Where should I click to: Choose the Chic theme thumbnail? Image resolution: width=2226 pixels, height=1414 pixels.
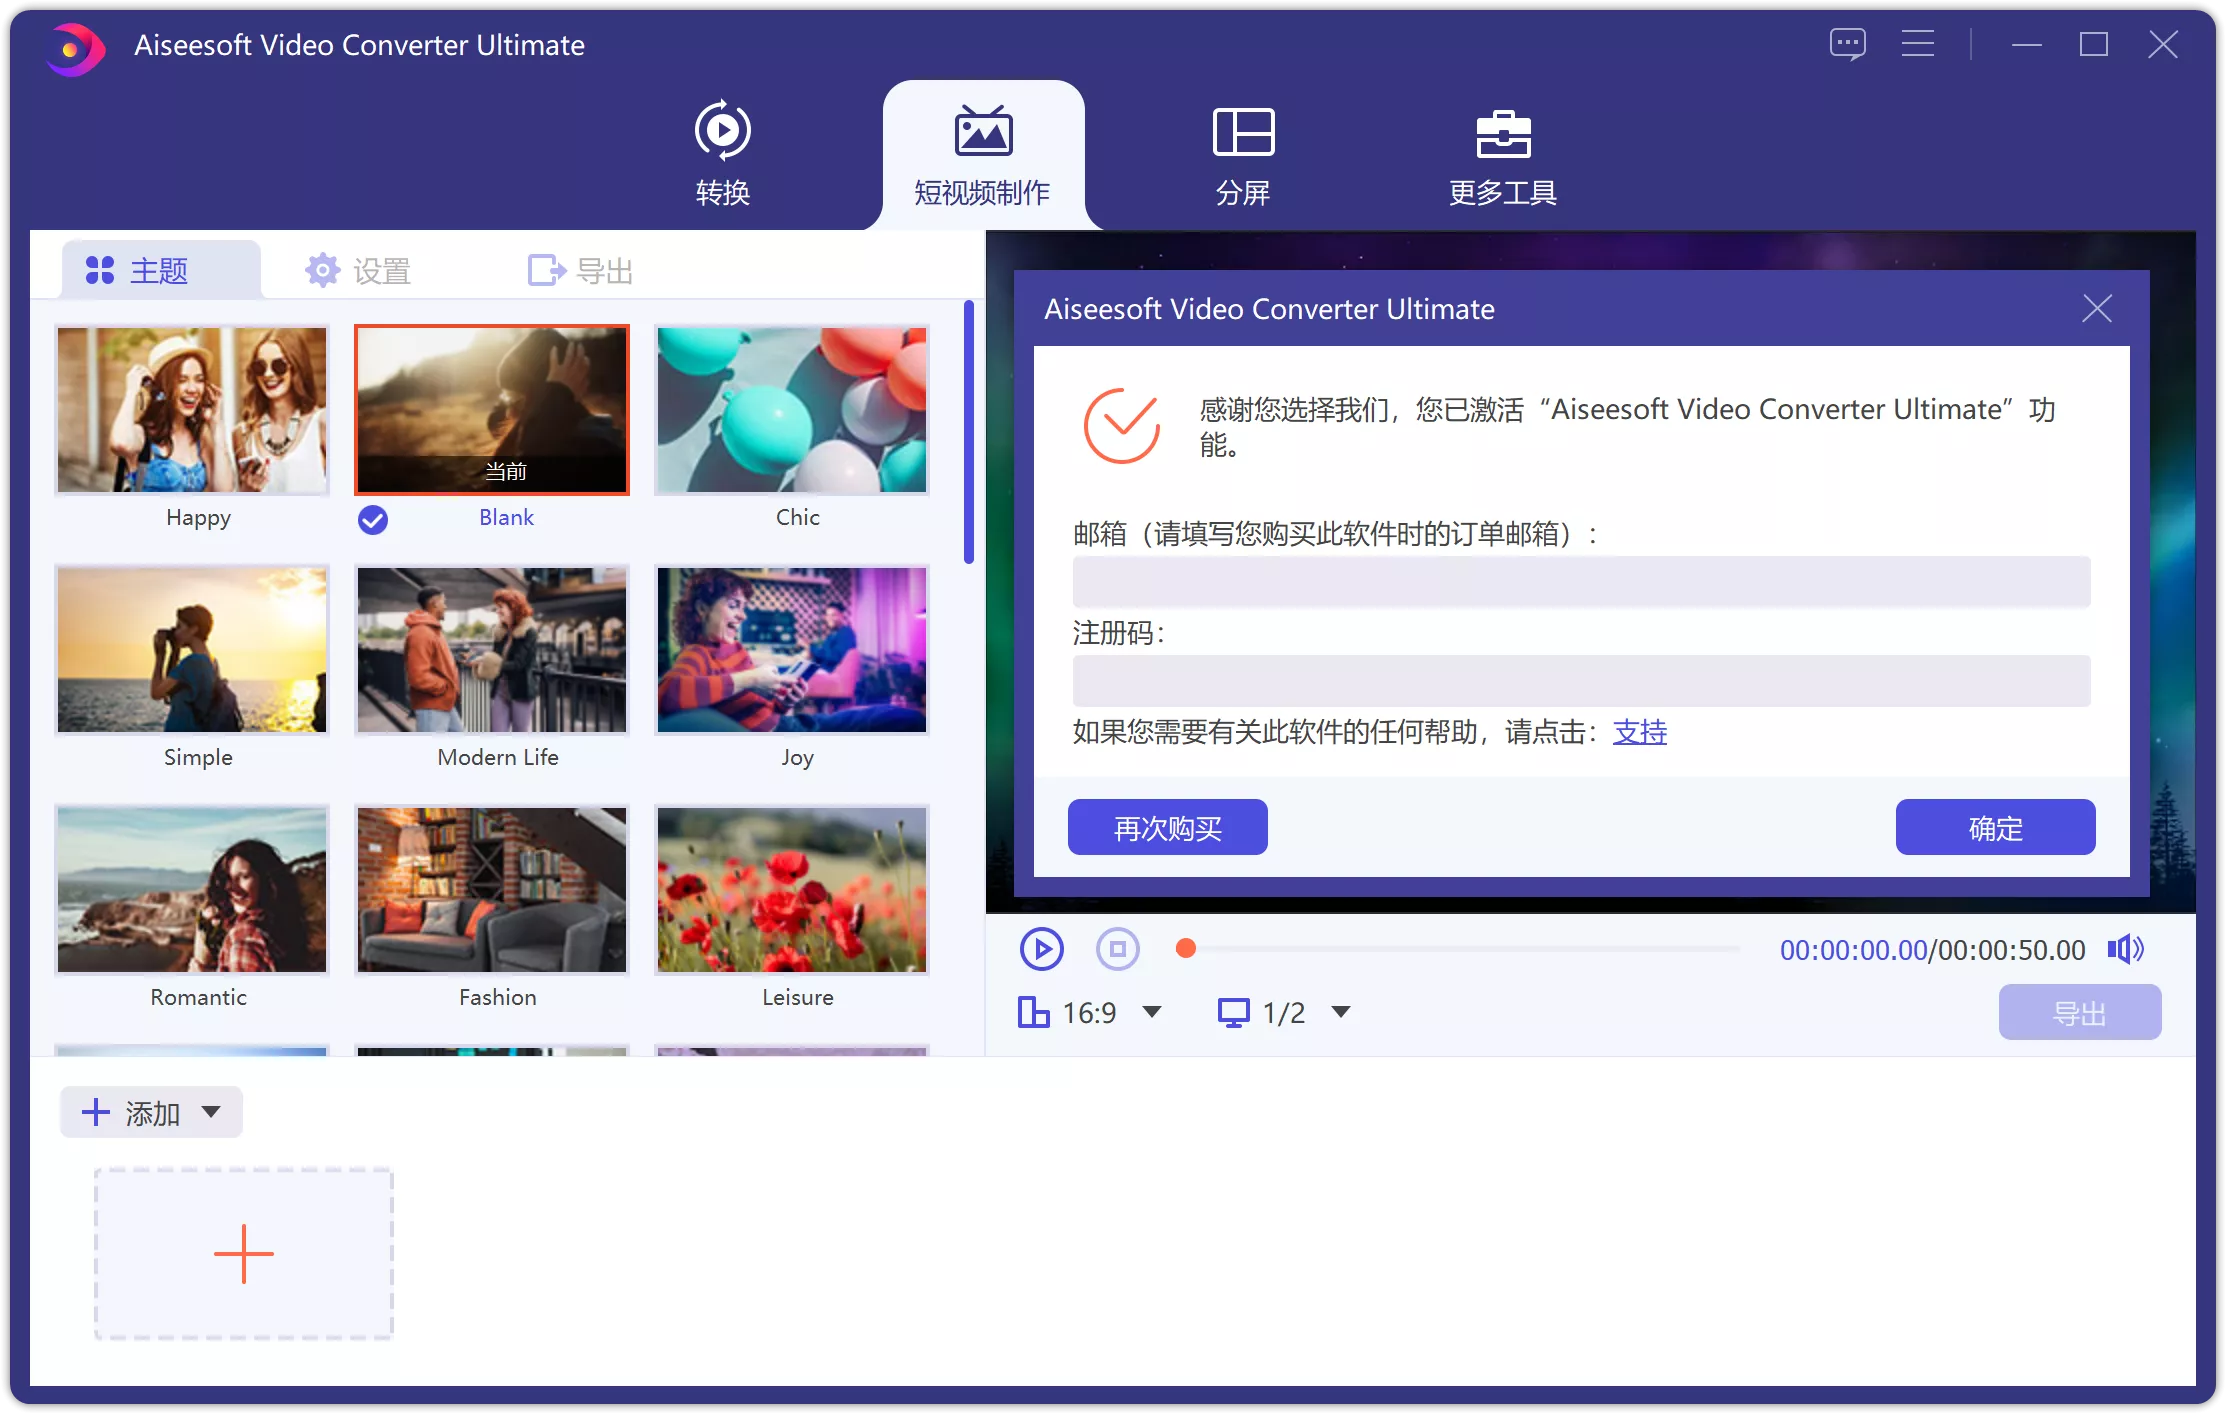pos(792,410)
